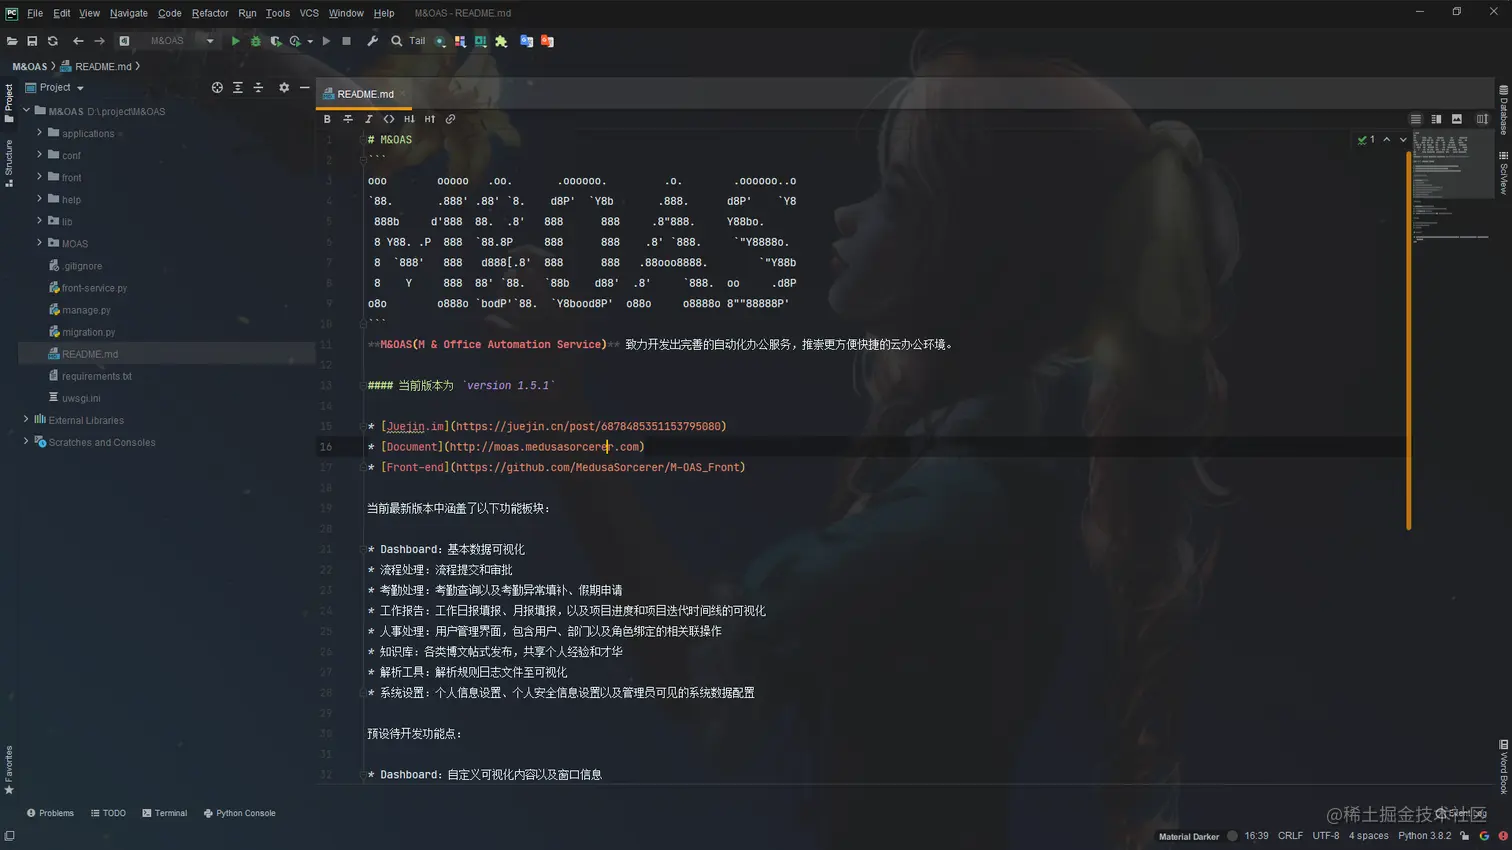Apply strikethrough formatting in markdown toolbar
1512x850 pixels.
click(x=348, y=119)
